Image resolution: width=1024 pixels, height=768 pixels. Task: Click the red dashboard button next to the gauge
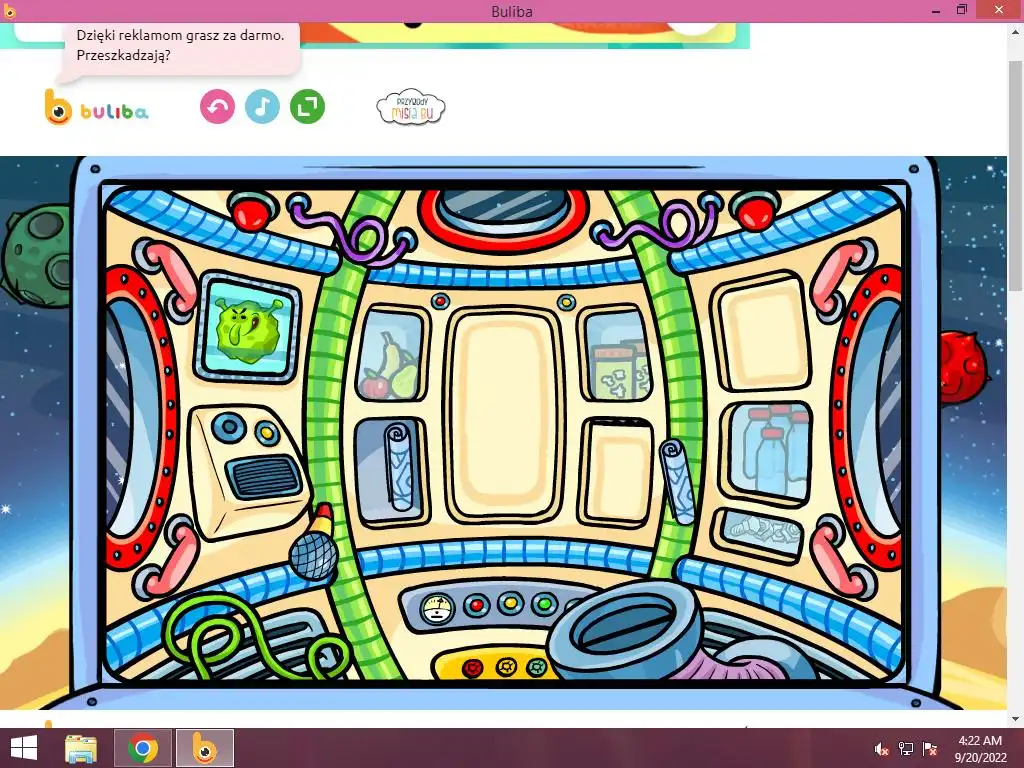coord(477,605)
